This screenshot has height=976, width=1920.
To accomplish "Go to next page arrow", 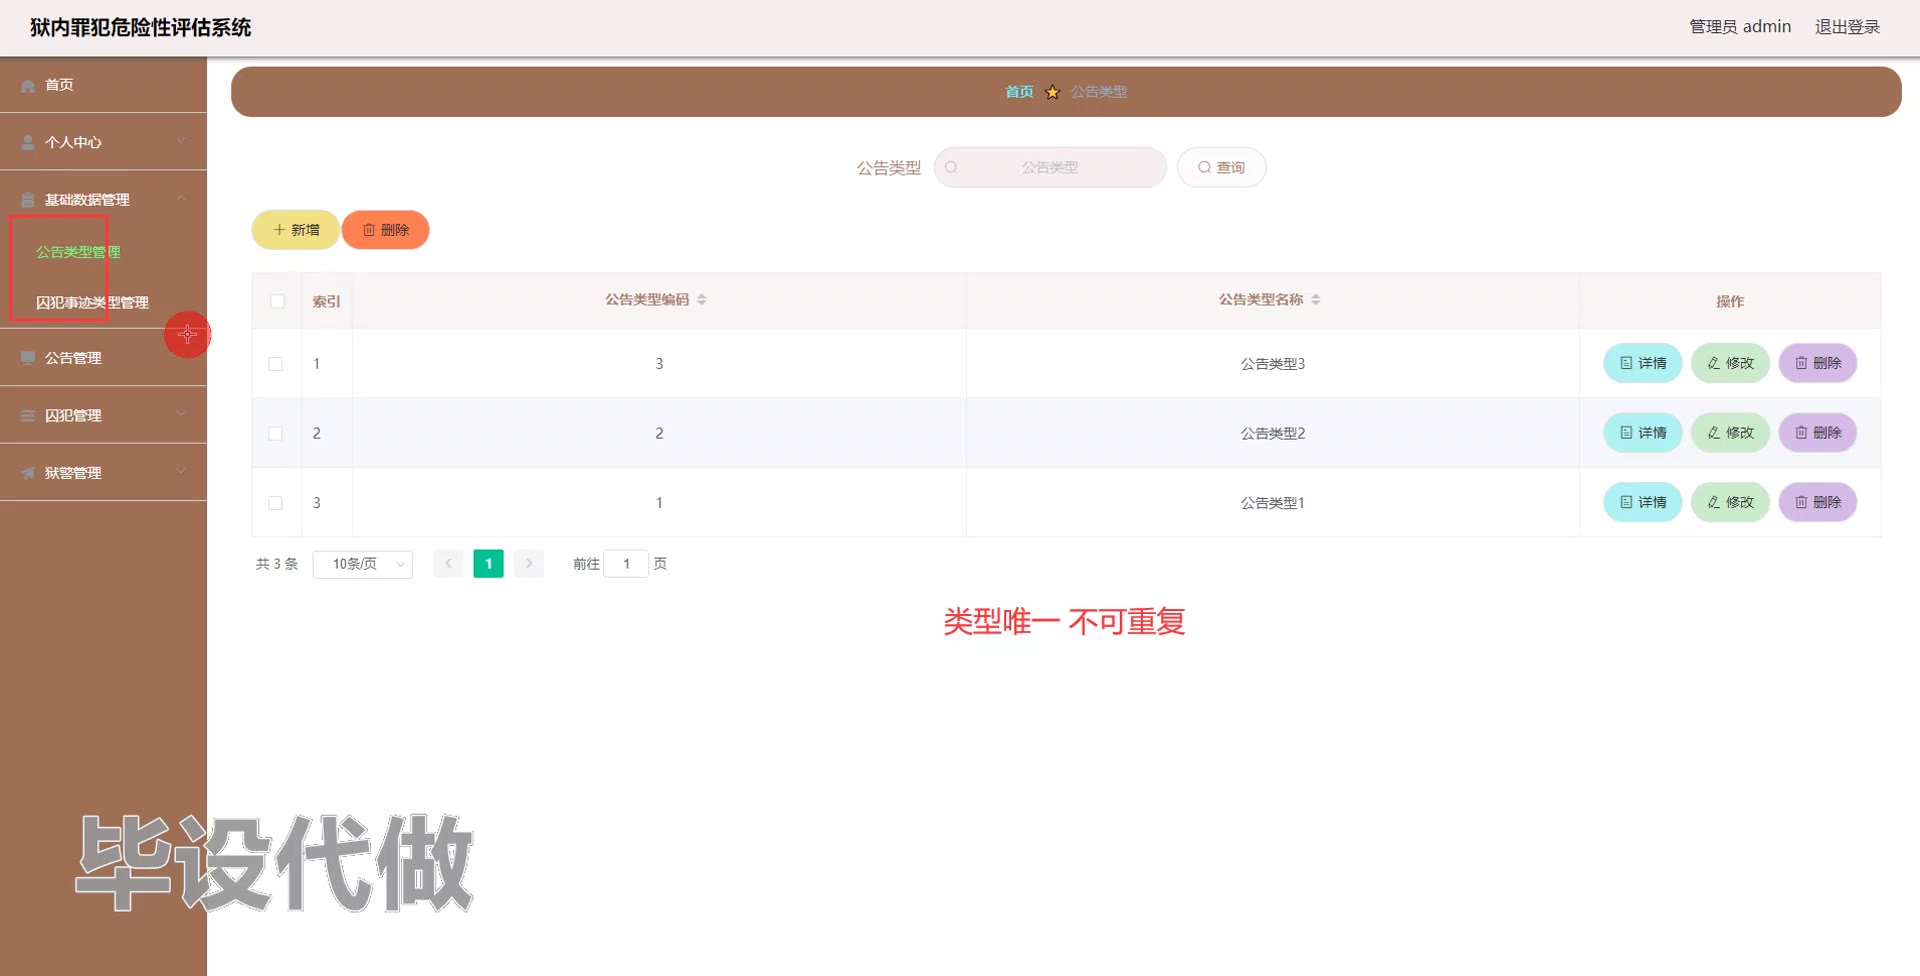I will (x=529, y=564).
